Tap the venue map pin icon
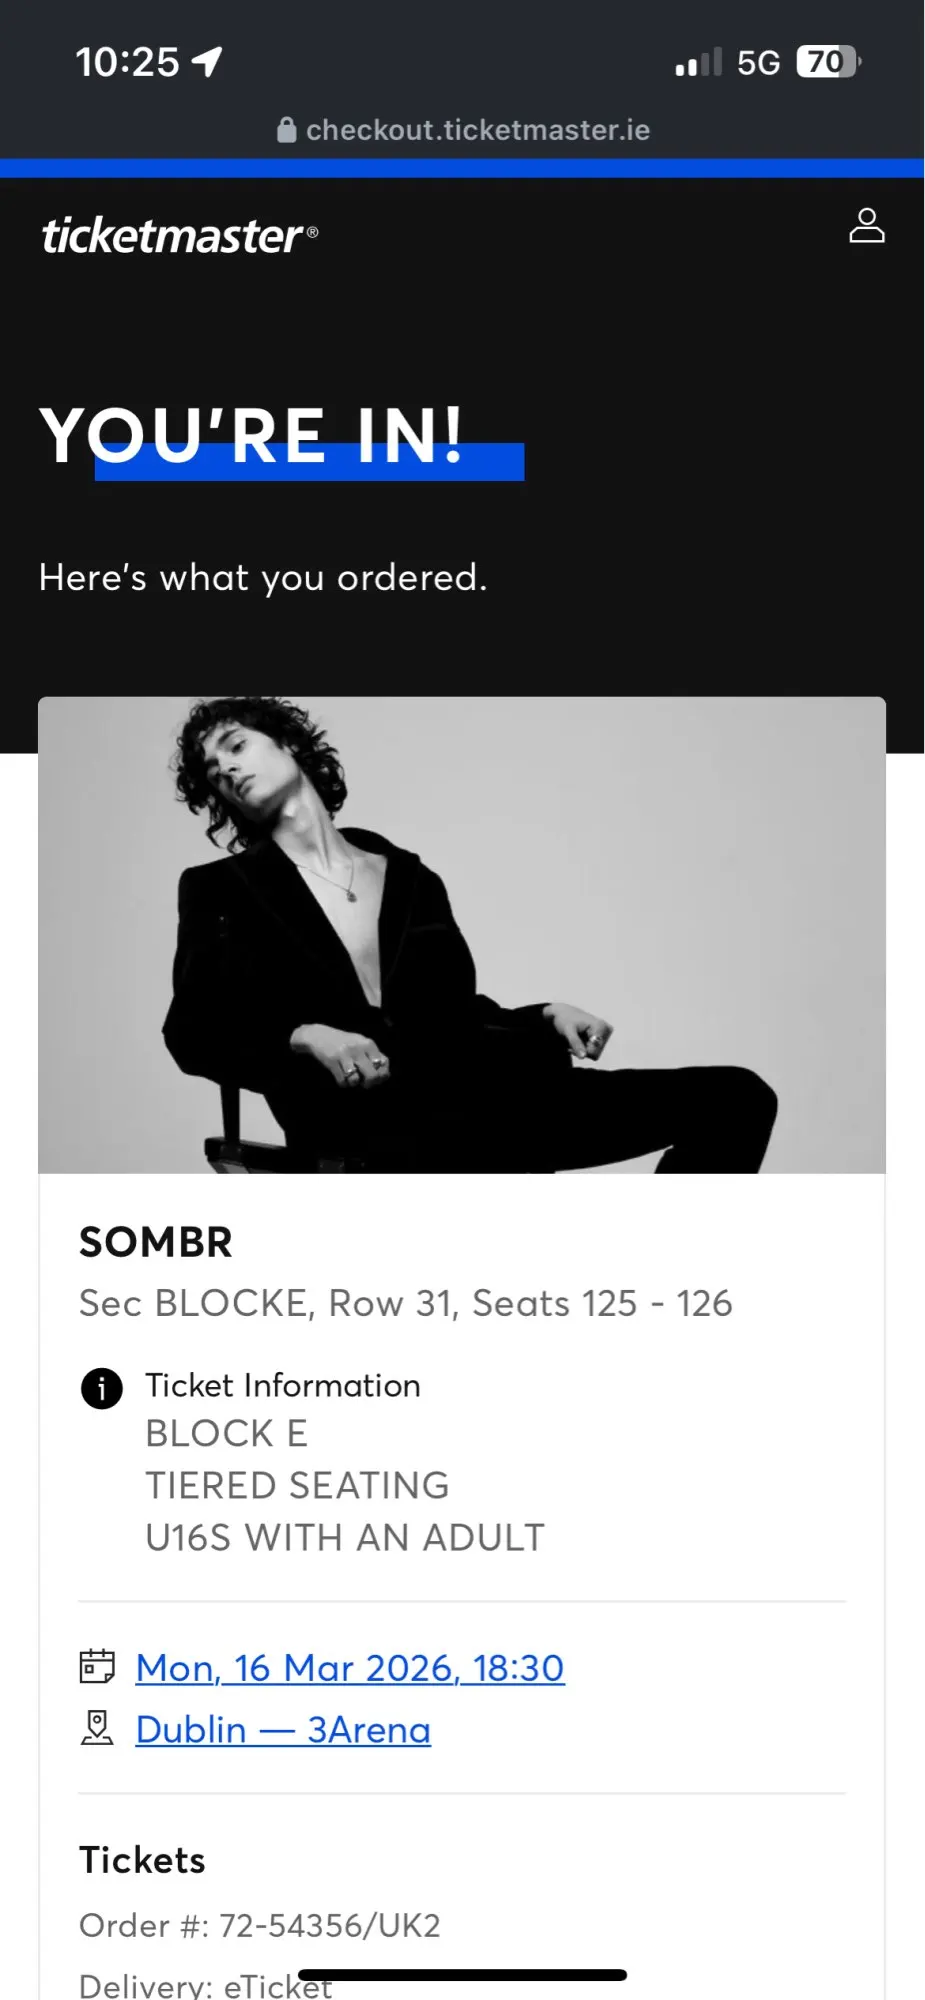The height and width of the screenshot is (2000, 925). 97,1728
